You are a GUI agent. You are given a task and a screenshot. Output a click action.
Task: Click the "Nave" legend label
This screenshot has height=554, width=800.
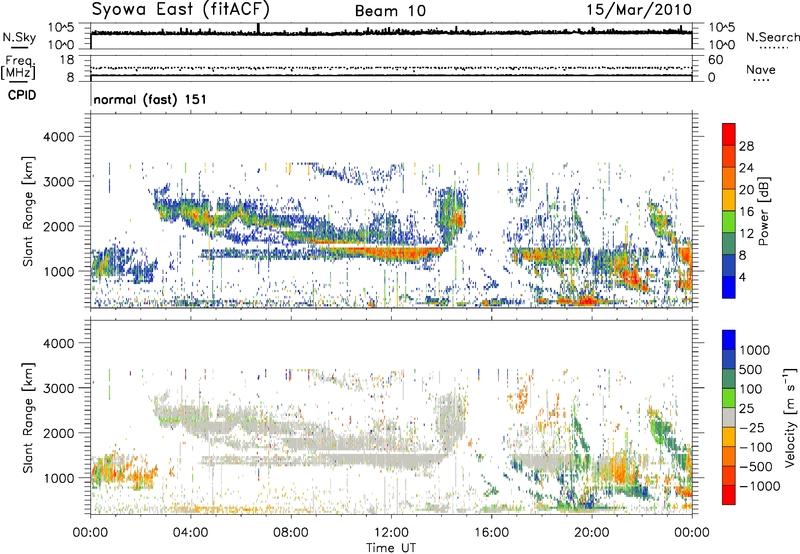pyautogui.click(x=761, y=69)
